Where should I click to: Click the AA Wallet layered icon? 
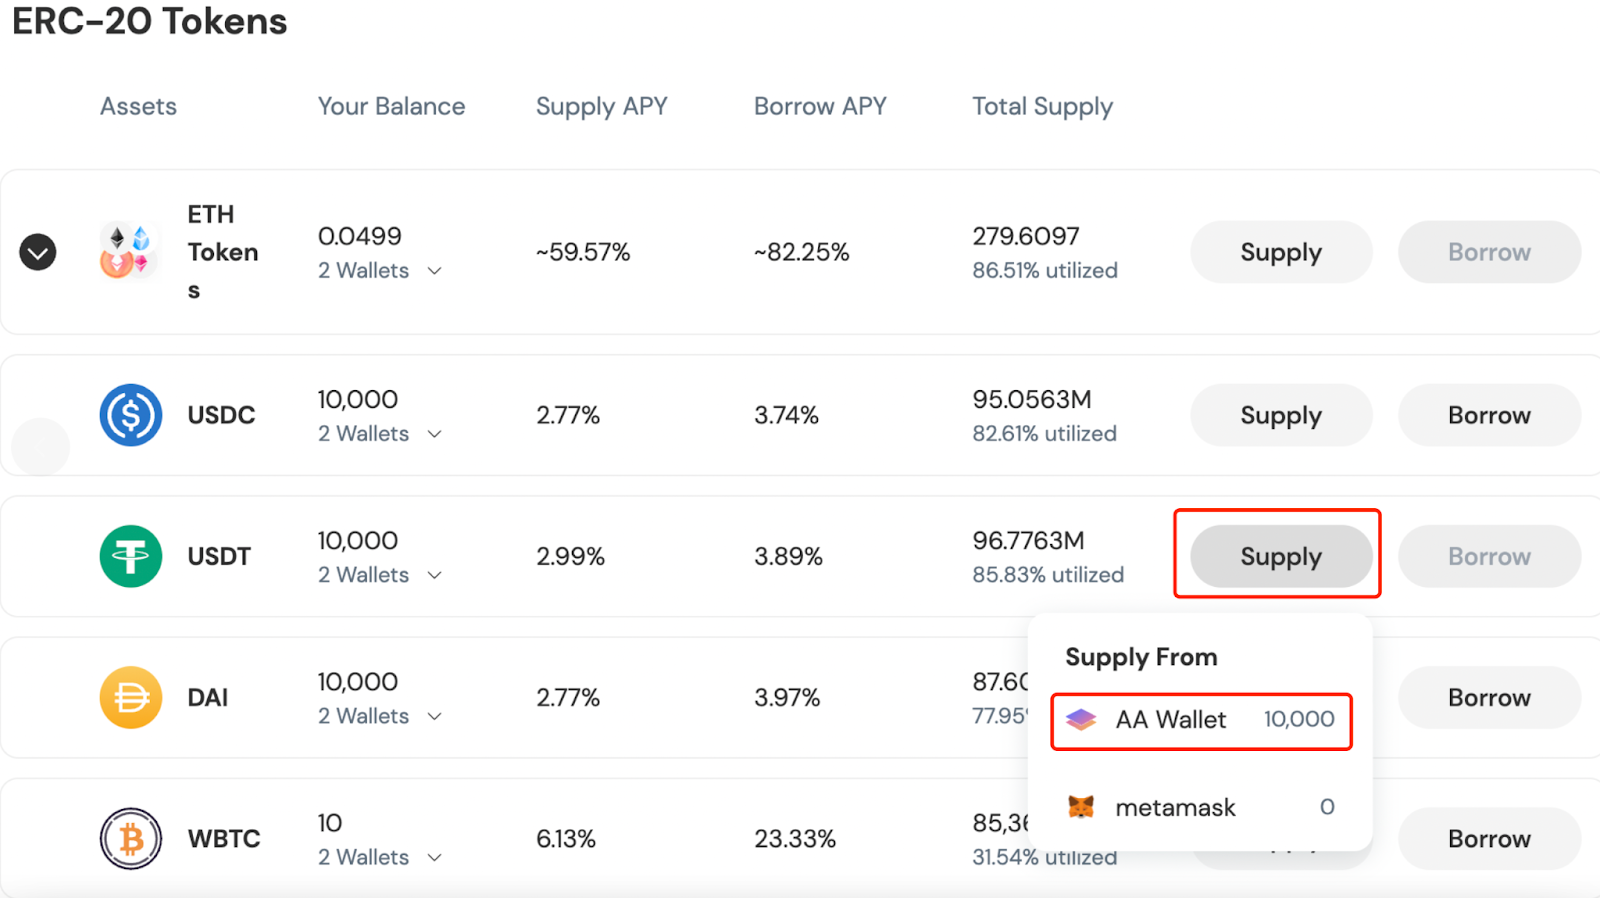1081,719
